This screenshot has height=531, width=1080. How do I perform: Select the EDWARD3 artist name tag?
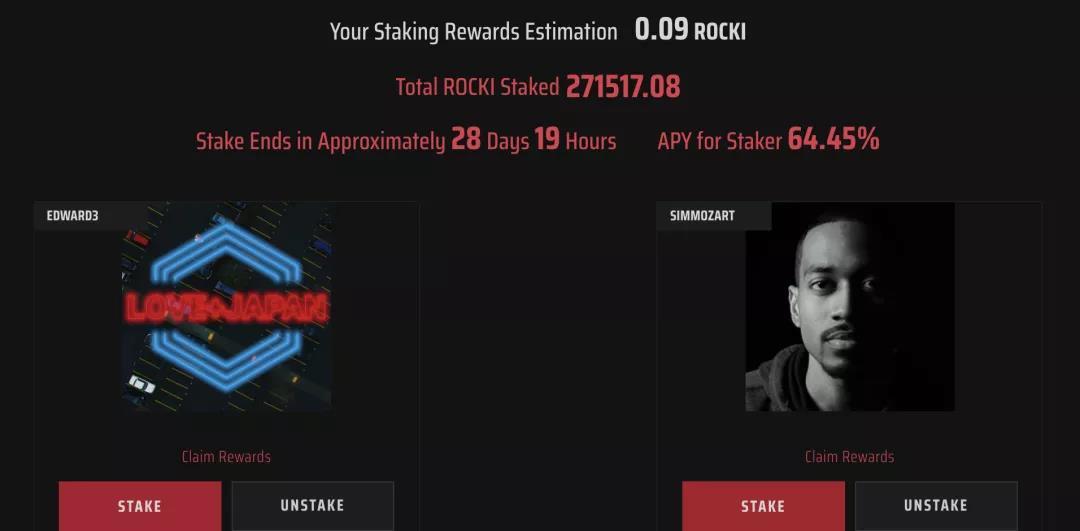coord(72,216)
